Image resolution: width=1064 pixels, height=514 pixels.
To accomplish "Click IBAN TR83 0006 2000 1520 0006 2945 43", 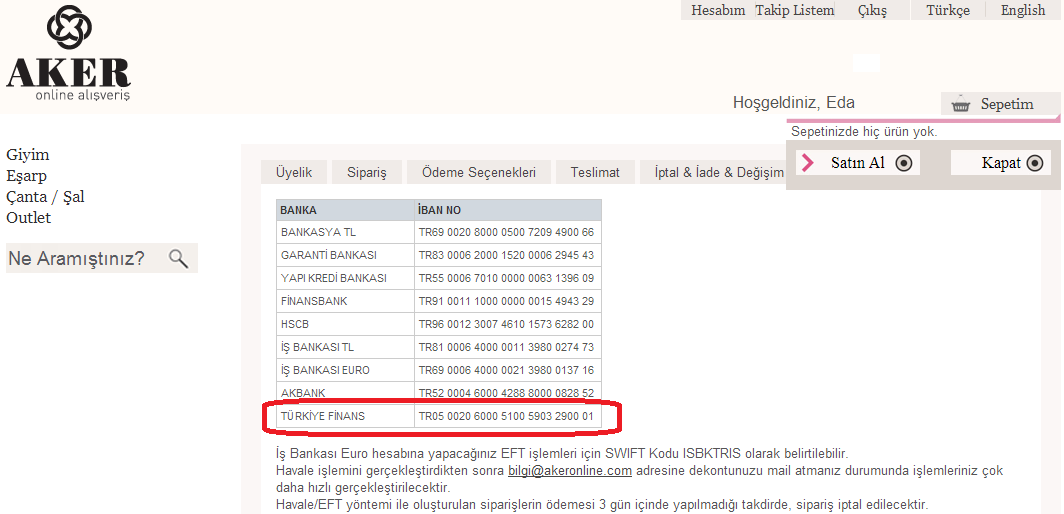I will (x=506, y=255).
